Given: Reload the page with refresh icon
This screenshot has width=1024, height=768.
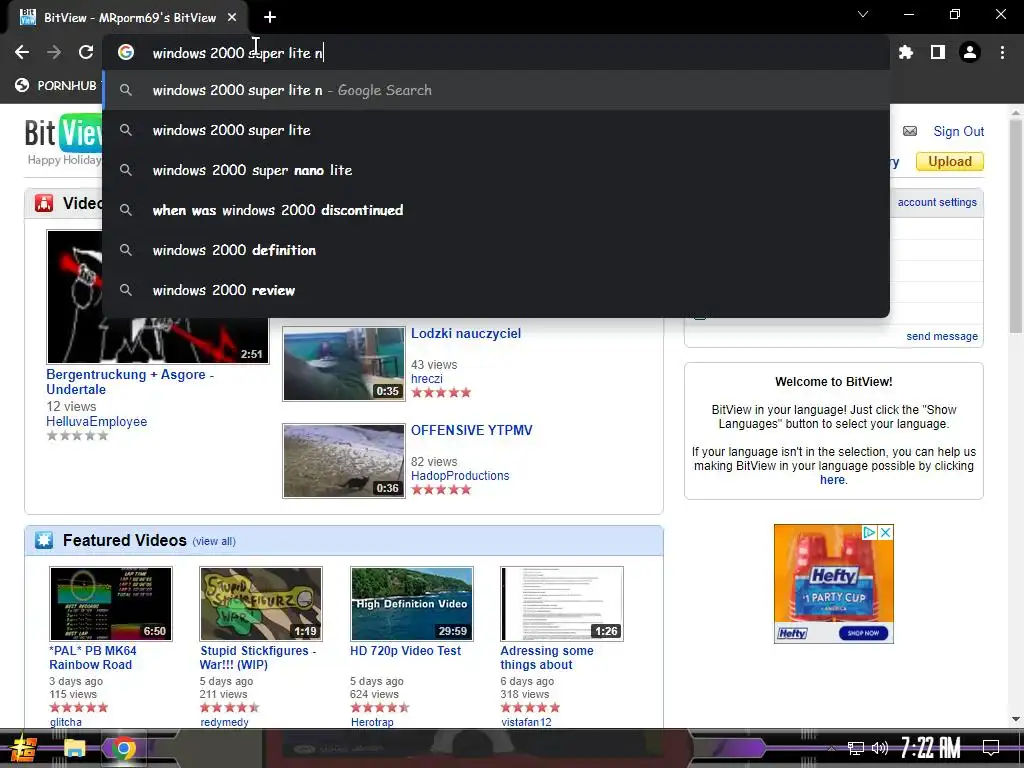Looking at the screenshot, I should [x=86, y=52].
